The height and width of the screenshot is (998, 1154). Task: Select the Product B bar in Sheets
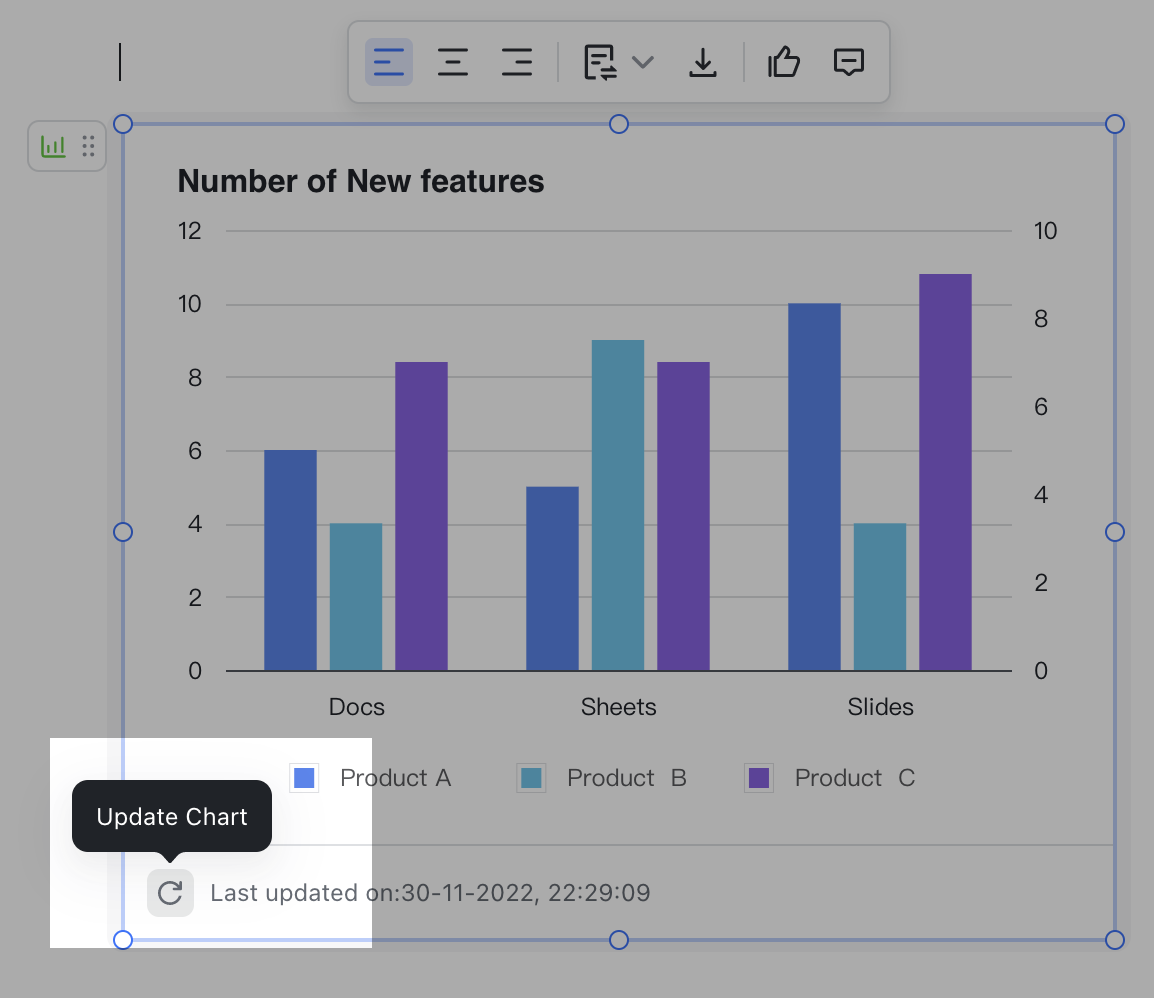(x=618, y=505)
